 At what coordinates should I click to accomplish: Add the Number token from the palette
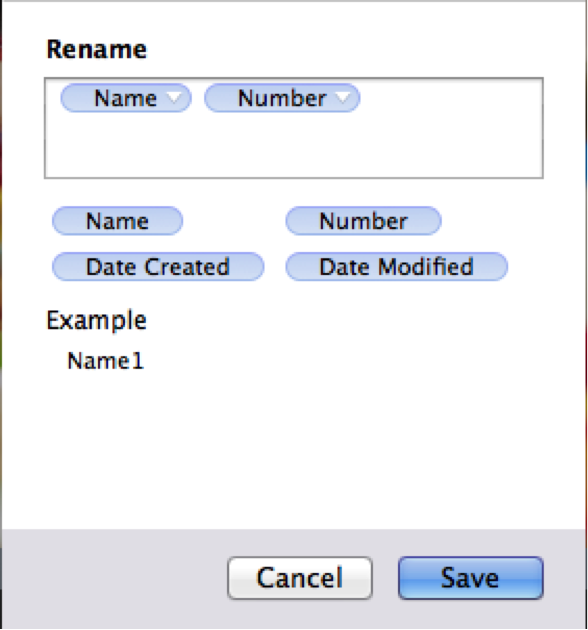pyautogui.click(x=363, y=221)
